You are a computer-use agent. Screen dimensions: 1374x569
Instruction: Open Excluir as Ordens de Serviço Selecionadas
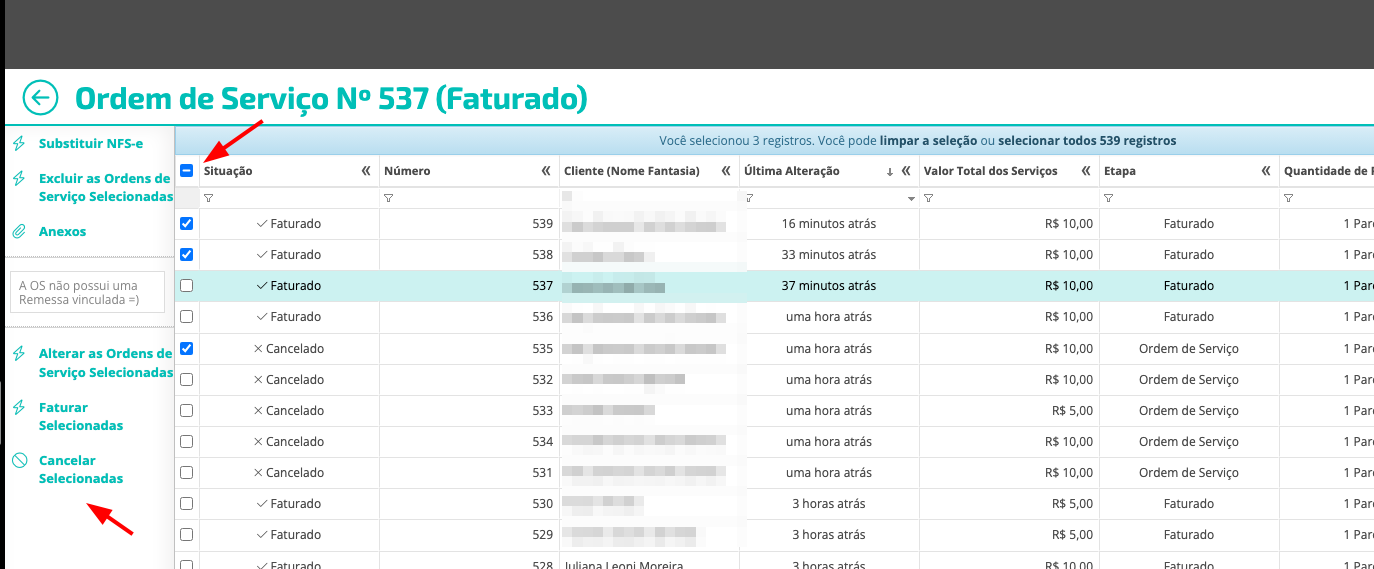click(105, 188)
